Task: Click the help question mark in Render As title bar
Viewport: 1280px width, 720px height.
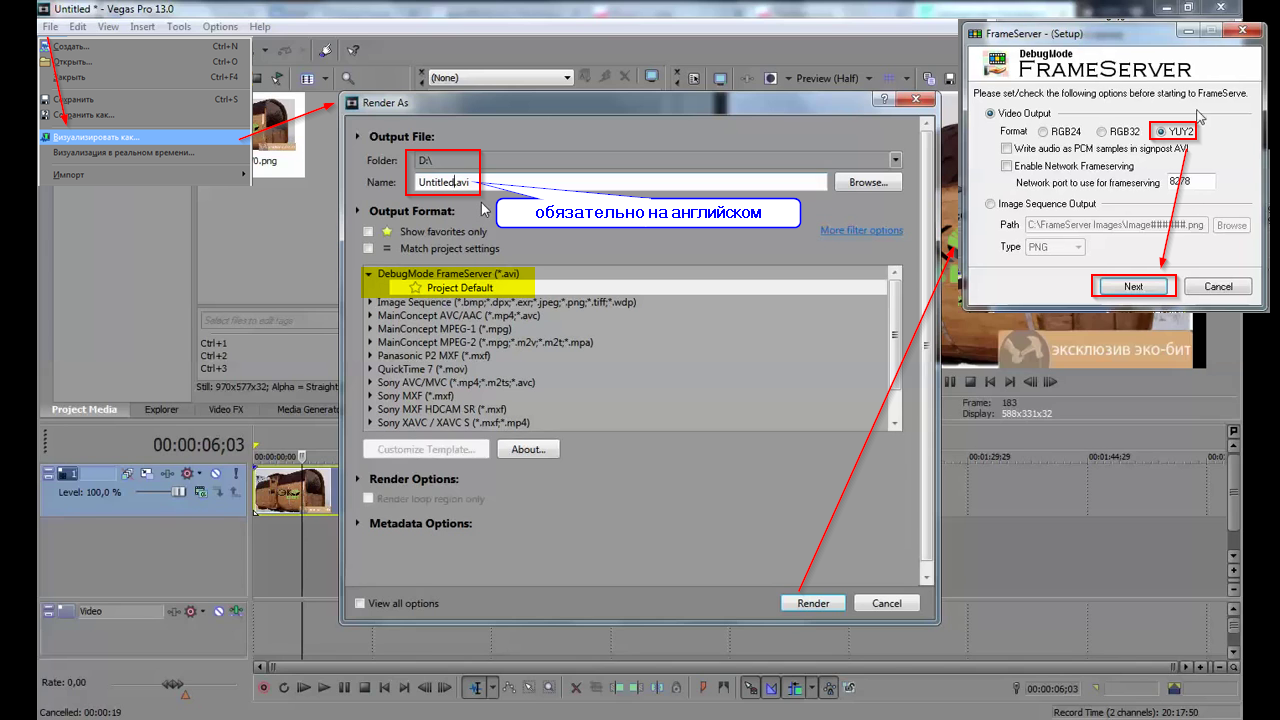Action: (882, 100)
